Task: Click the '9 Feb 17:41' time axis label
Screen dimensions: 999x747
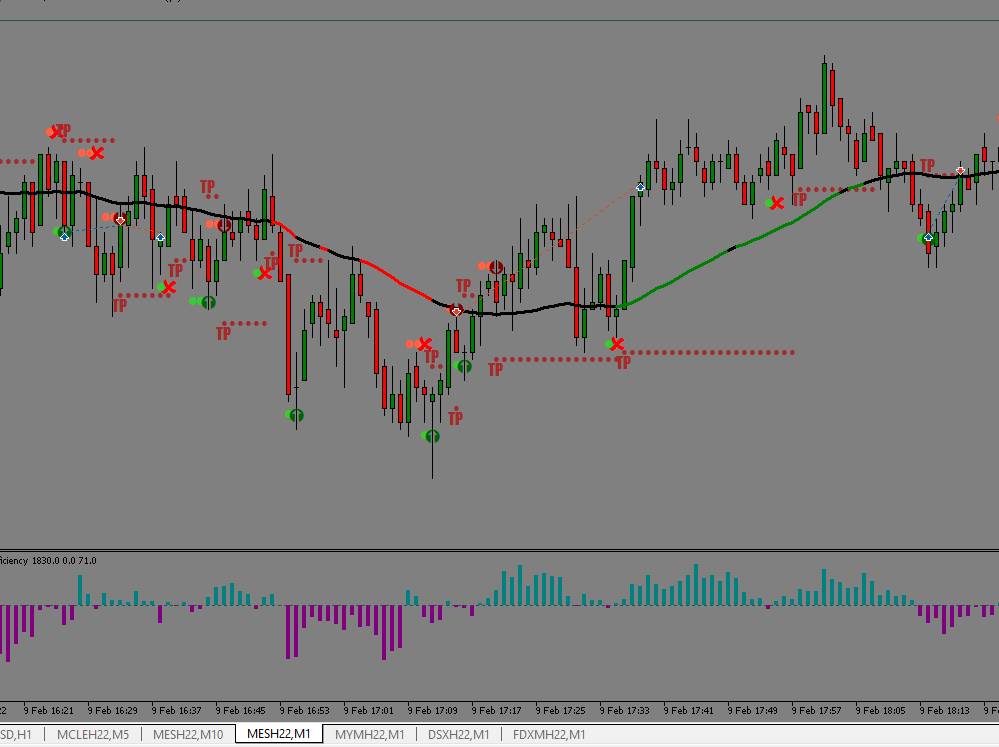Action: coord(689,710)
